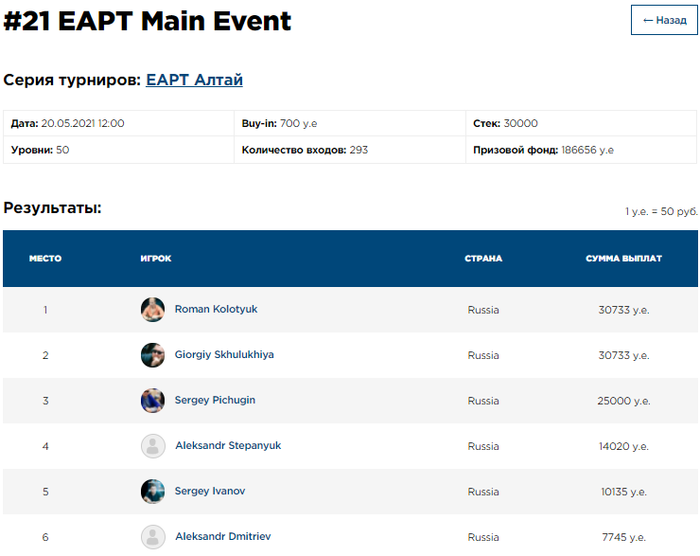Click the Место column header

45,259
